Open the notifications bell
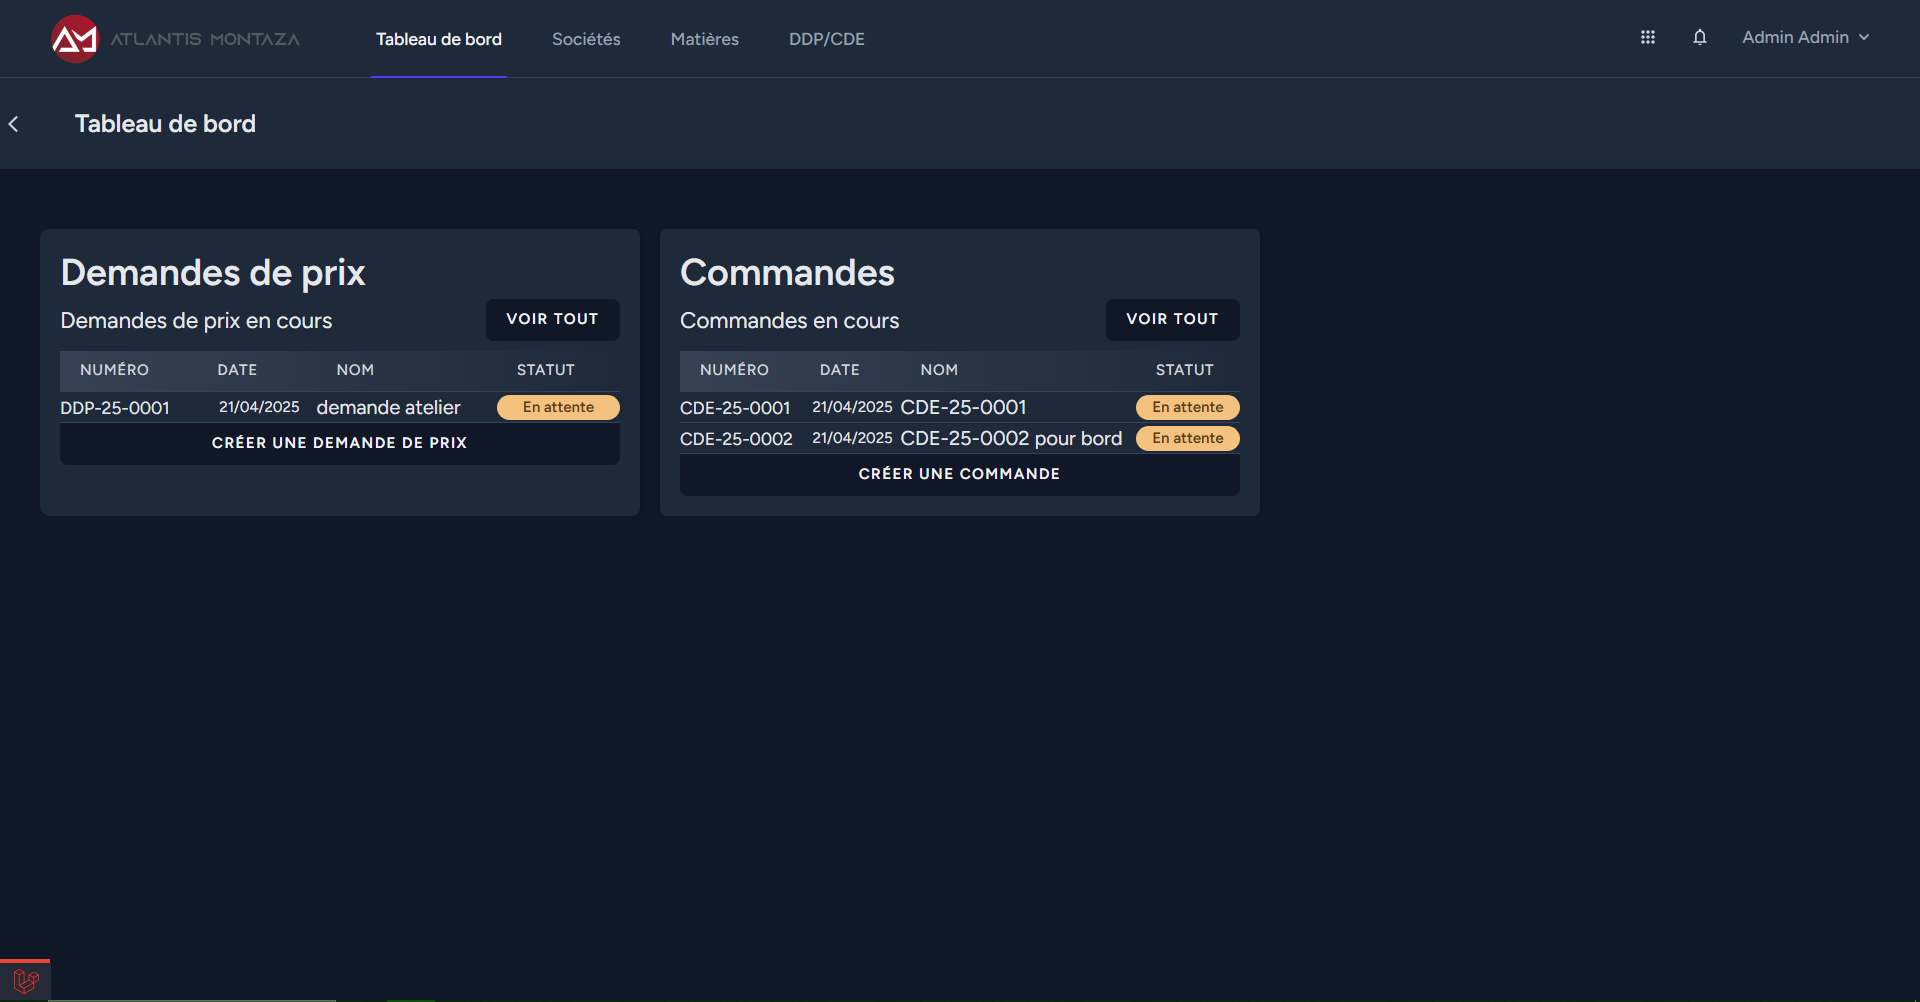Screen dimensions: 1920x1002 point(1699,37)
